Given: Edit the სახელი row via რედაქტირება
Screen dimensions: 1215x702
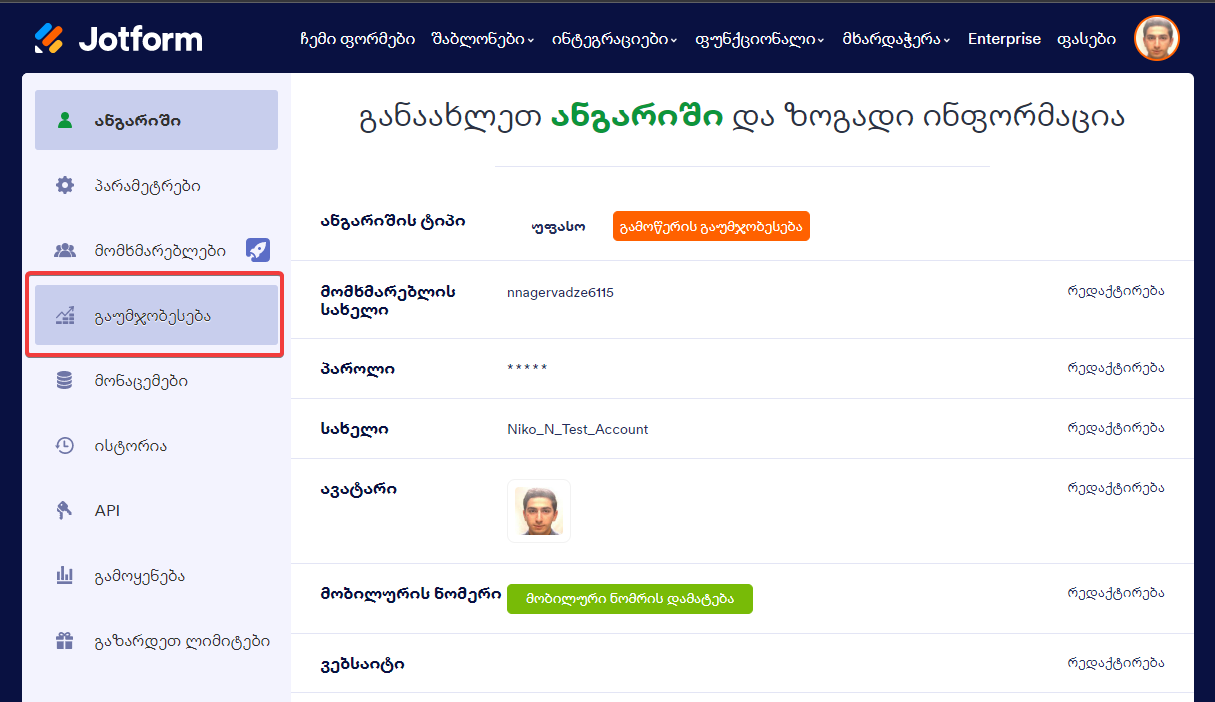Looking at the screenshot, I should click(x=1116, y=428).
